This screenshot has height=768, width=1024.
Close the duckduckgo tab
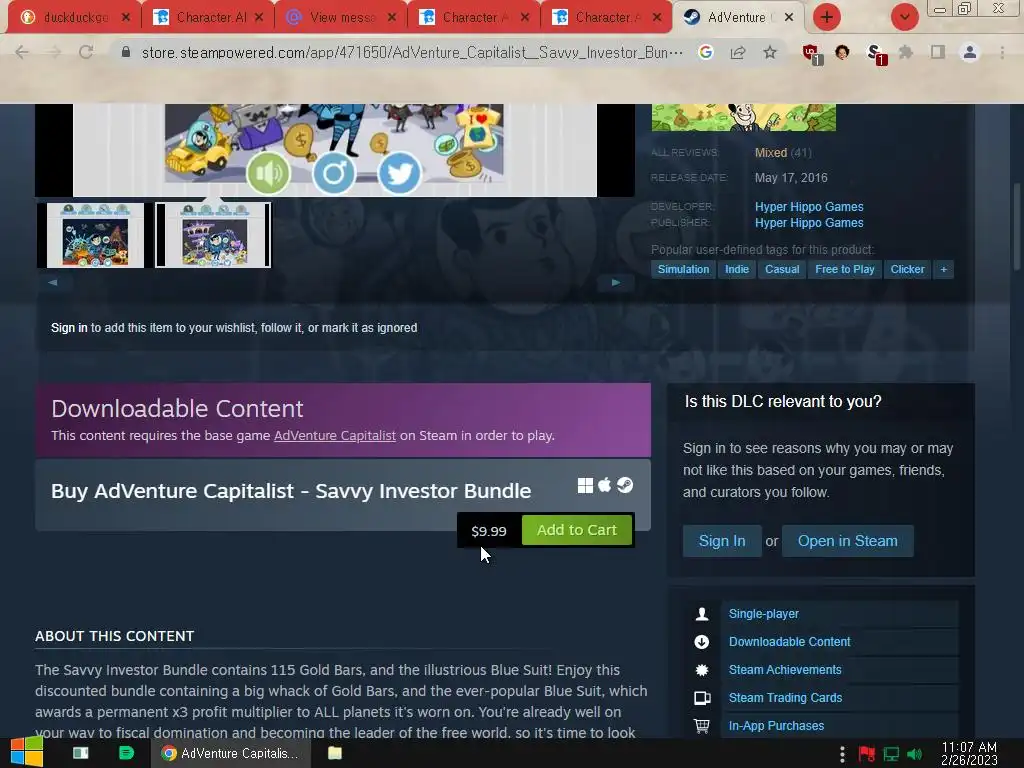click(x=126, y=17)
